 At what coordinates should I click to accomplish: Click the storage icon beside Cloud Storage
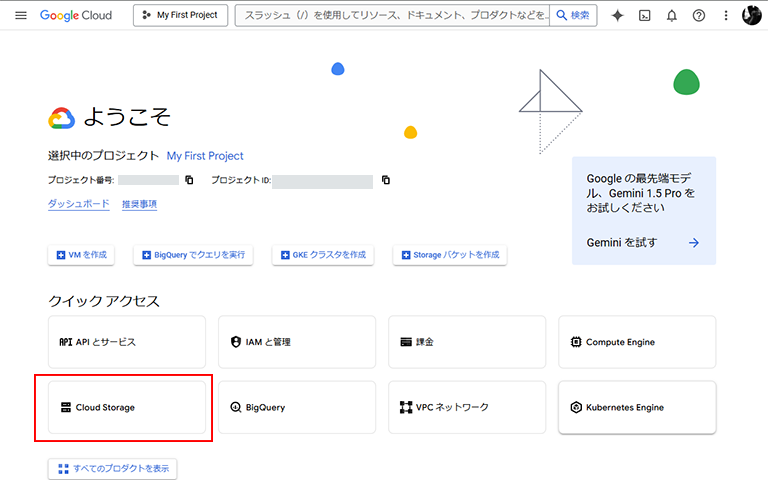tap(66, 408)
